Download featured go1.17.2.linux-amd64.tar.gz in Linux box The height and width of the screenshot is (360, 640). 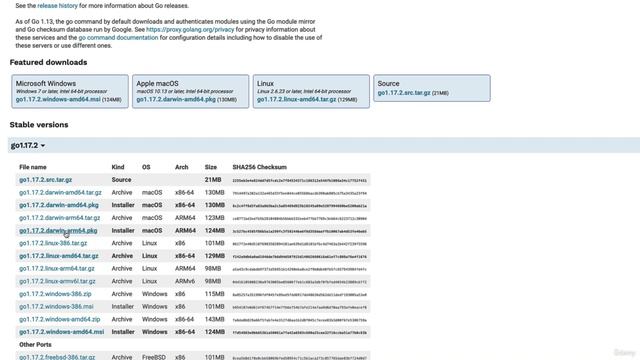click(x=297, y=100)
